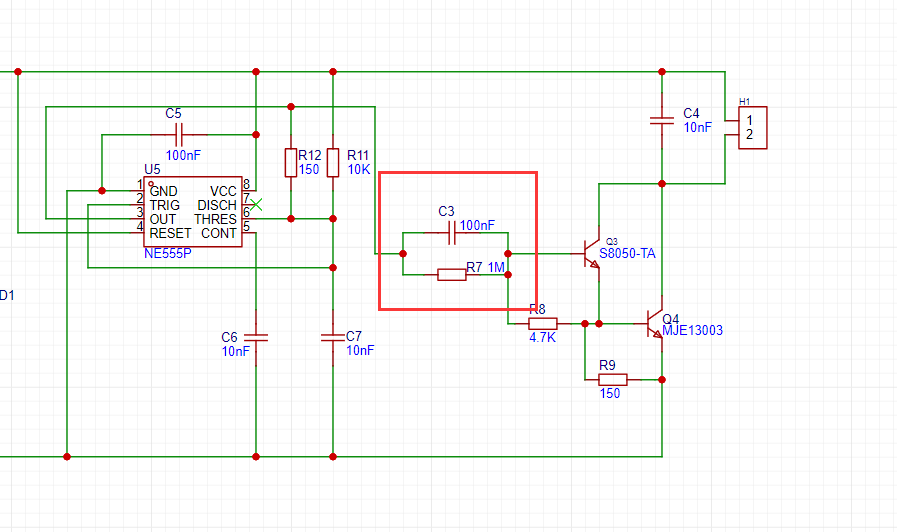Click the 10nF value of C6
Image resolution: width=897 pixels, height=532 pixels.
[236, 351]
